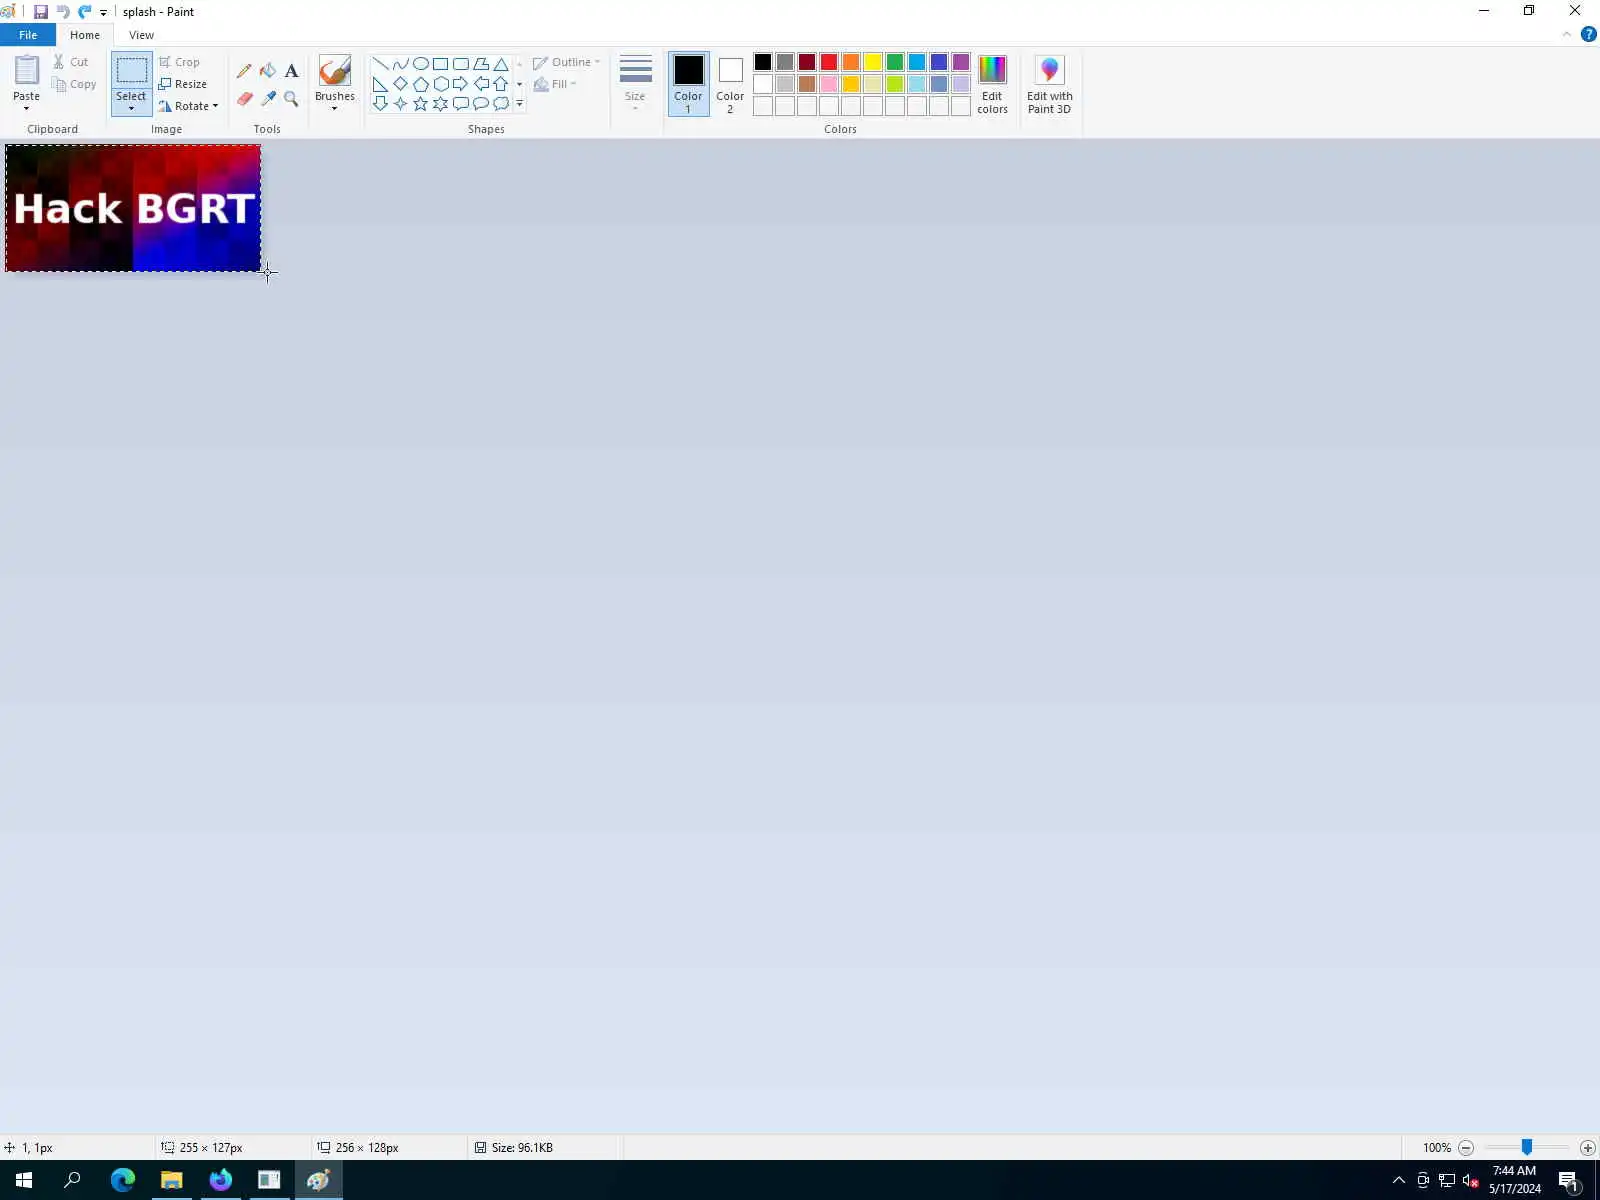Click the zoom out minus button

click(1466, 1148)
